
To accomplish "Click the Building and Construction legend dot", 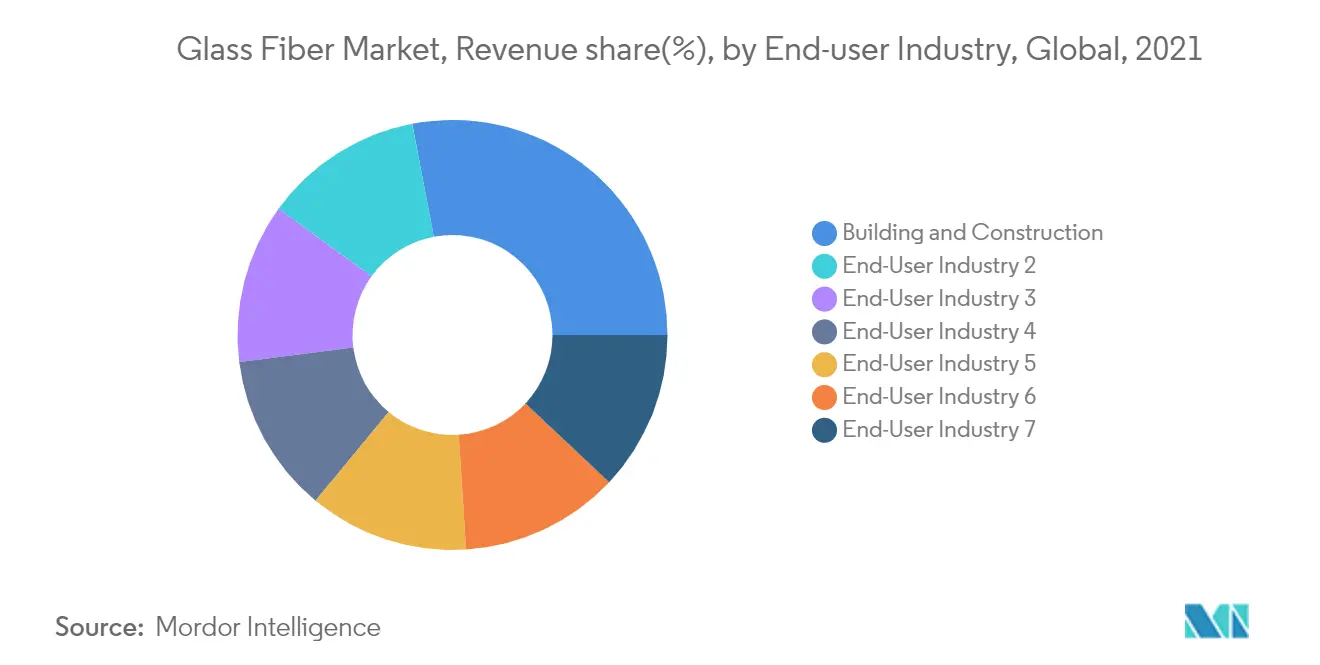I will click(825, 233).
